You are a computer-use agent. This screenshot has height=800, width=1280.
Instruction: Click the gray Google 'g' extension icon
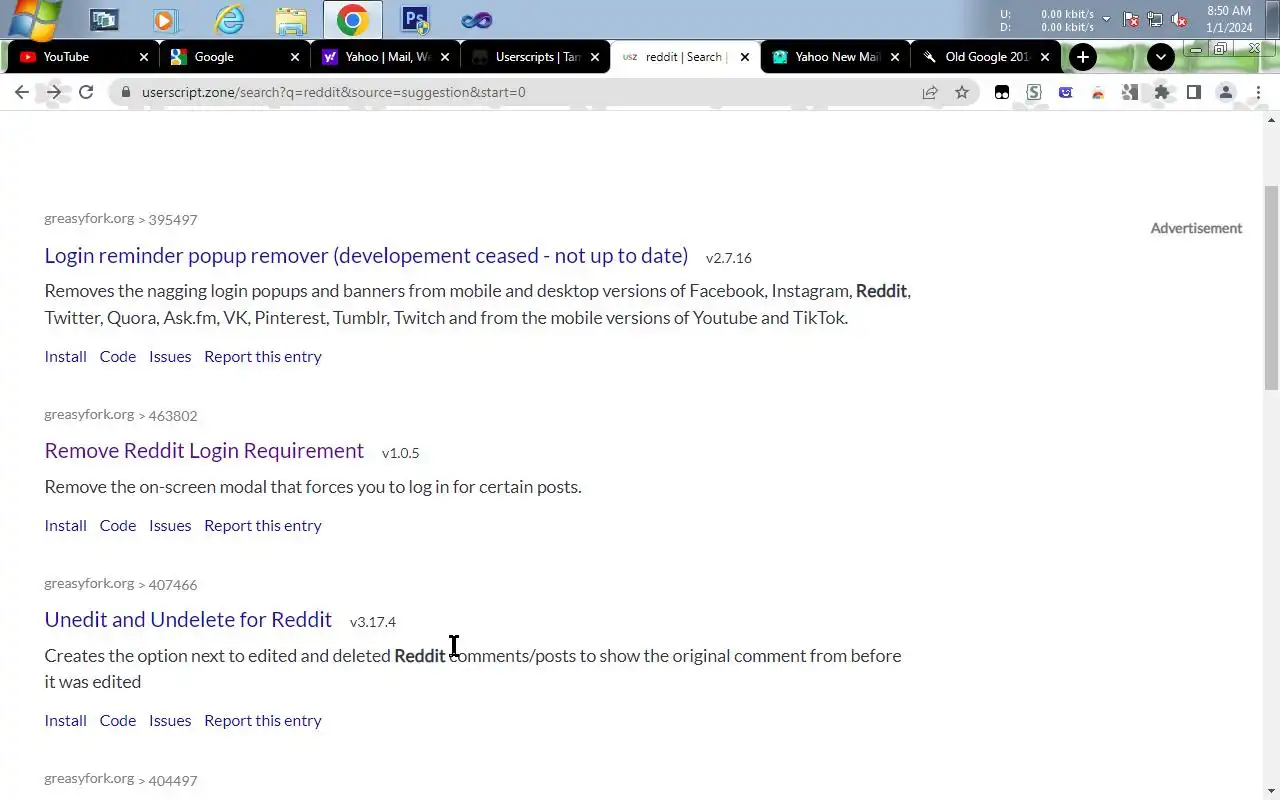coord(1130,92)
